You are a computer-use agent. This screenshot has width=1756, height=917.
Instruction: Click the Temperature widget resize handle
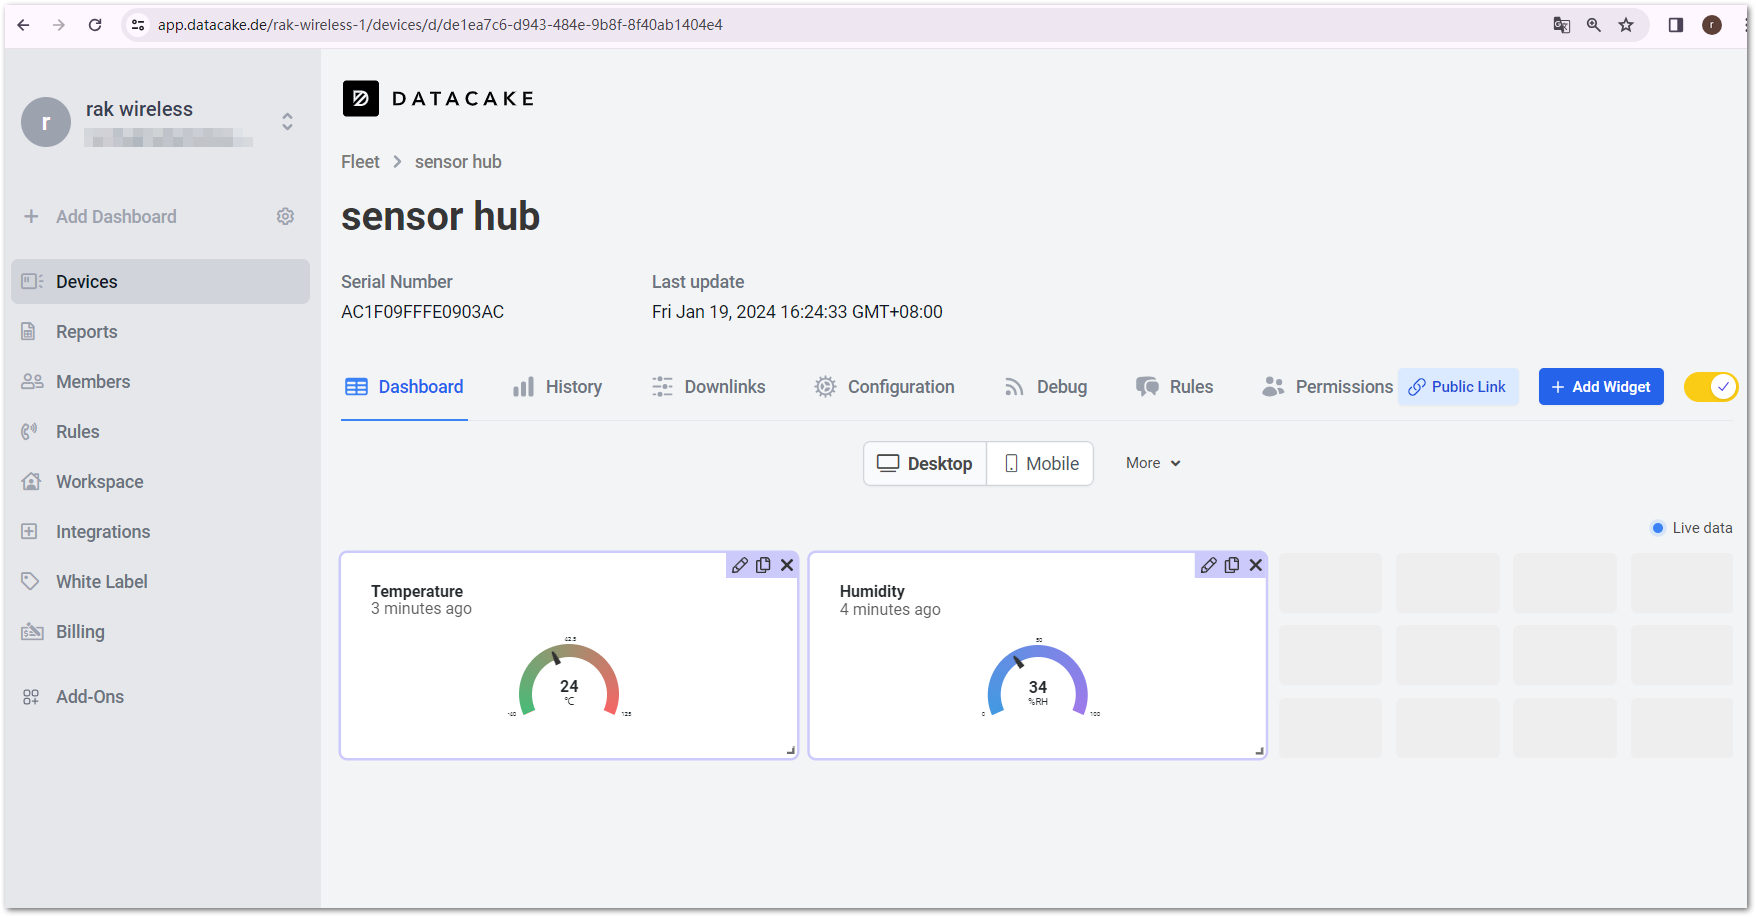791,751
